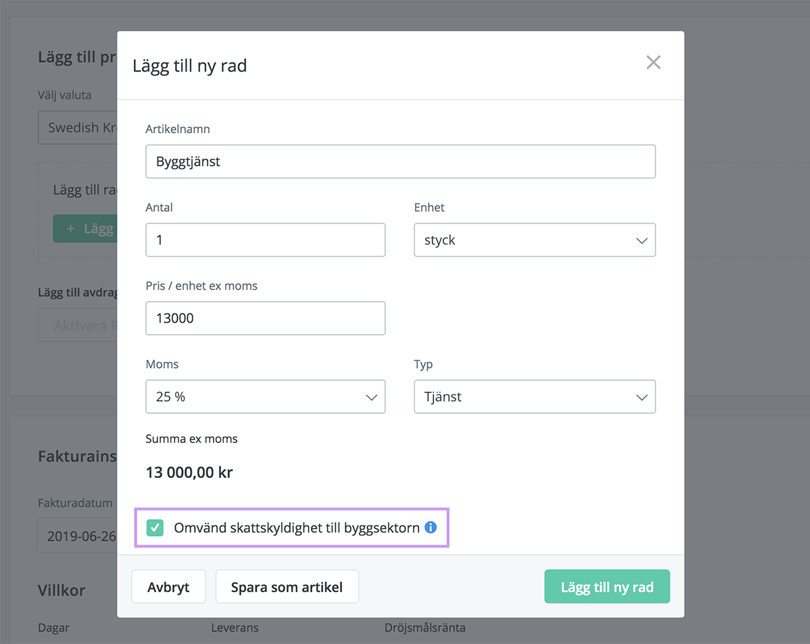Screen dimensions: 810x644
Task: Click the Omvänd skattskyldighet label text
Action: click(296, 527)
